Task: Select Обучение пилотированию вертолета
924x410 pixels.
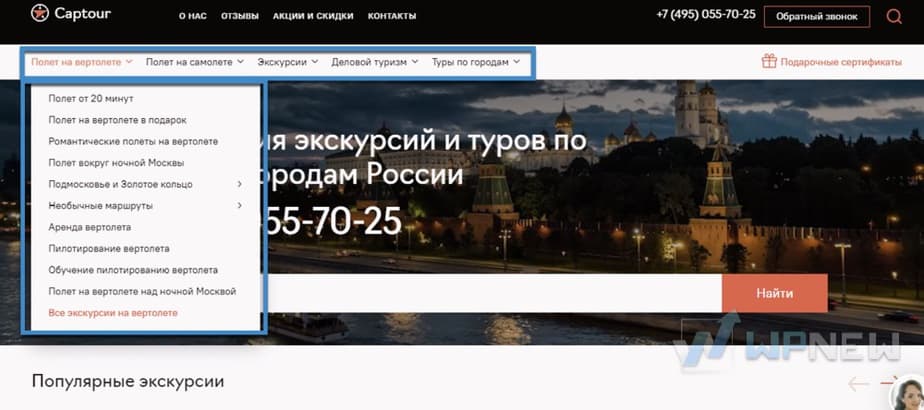Action: [133, 270]
